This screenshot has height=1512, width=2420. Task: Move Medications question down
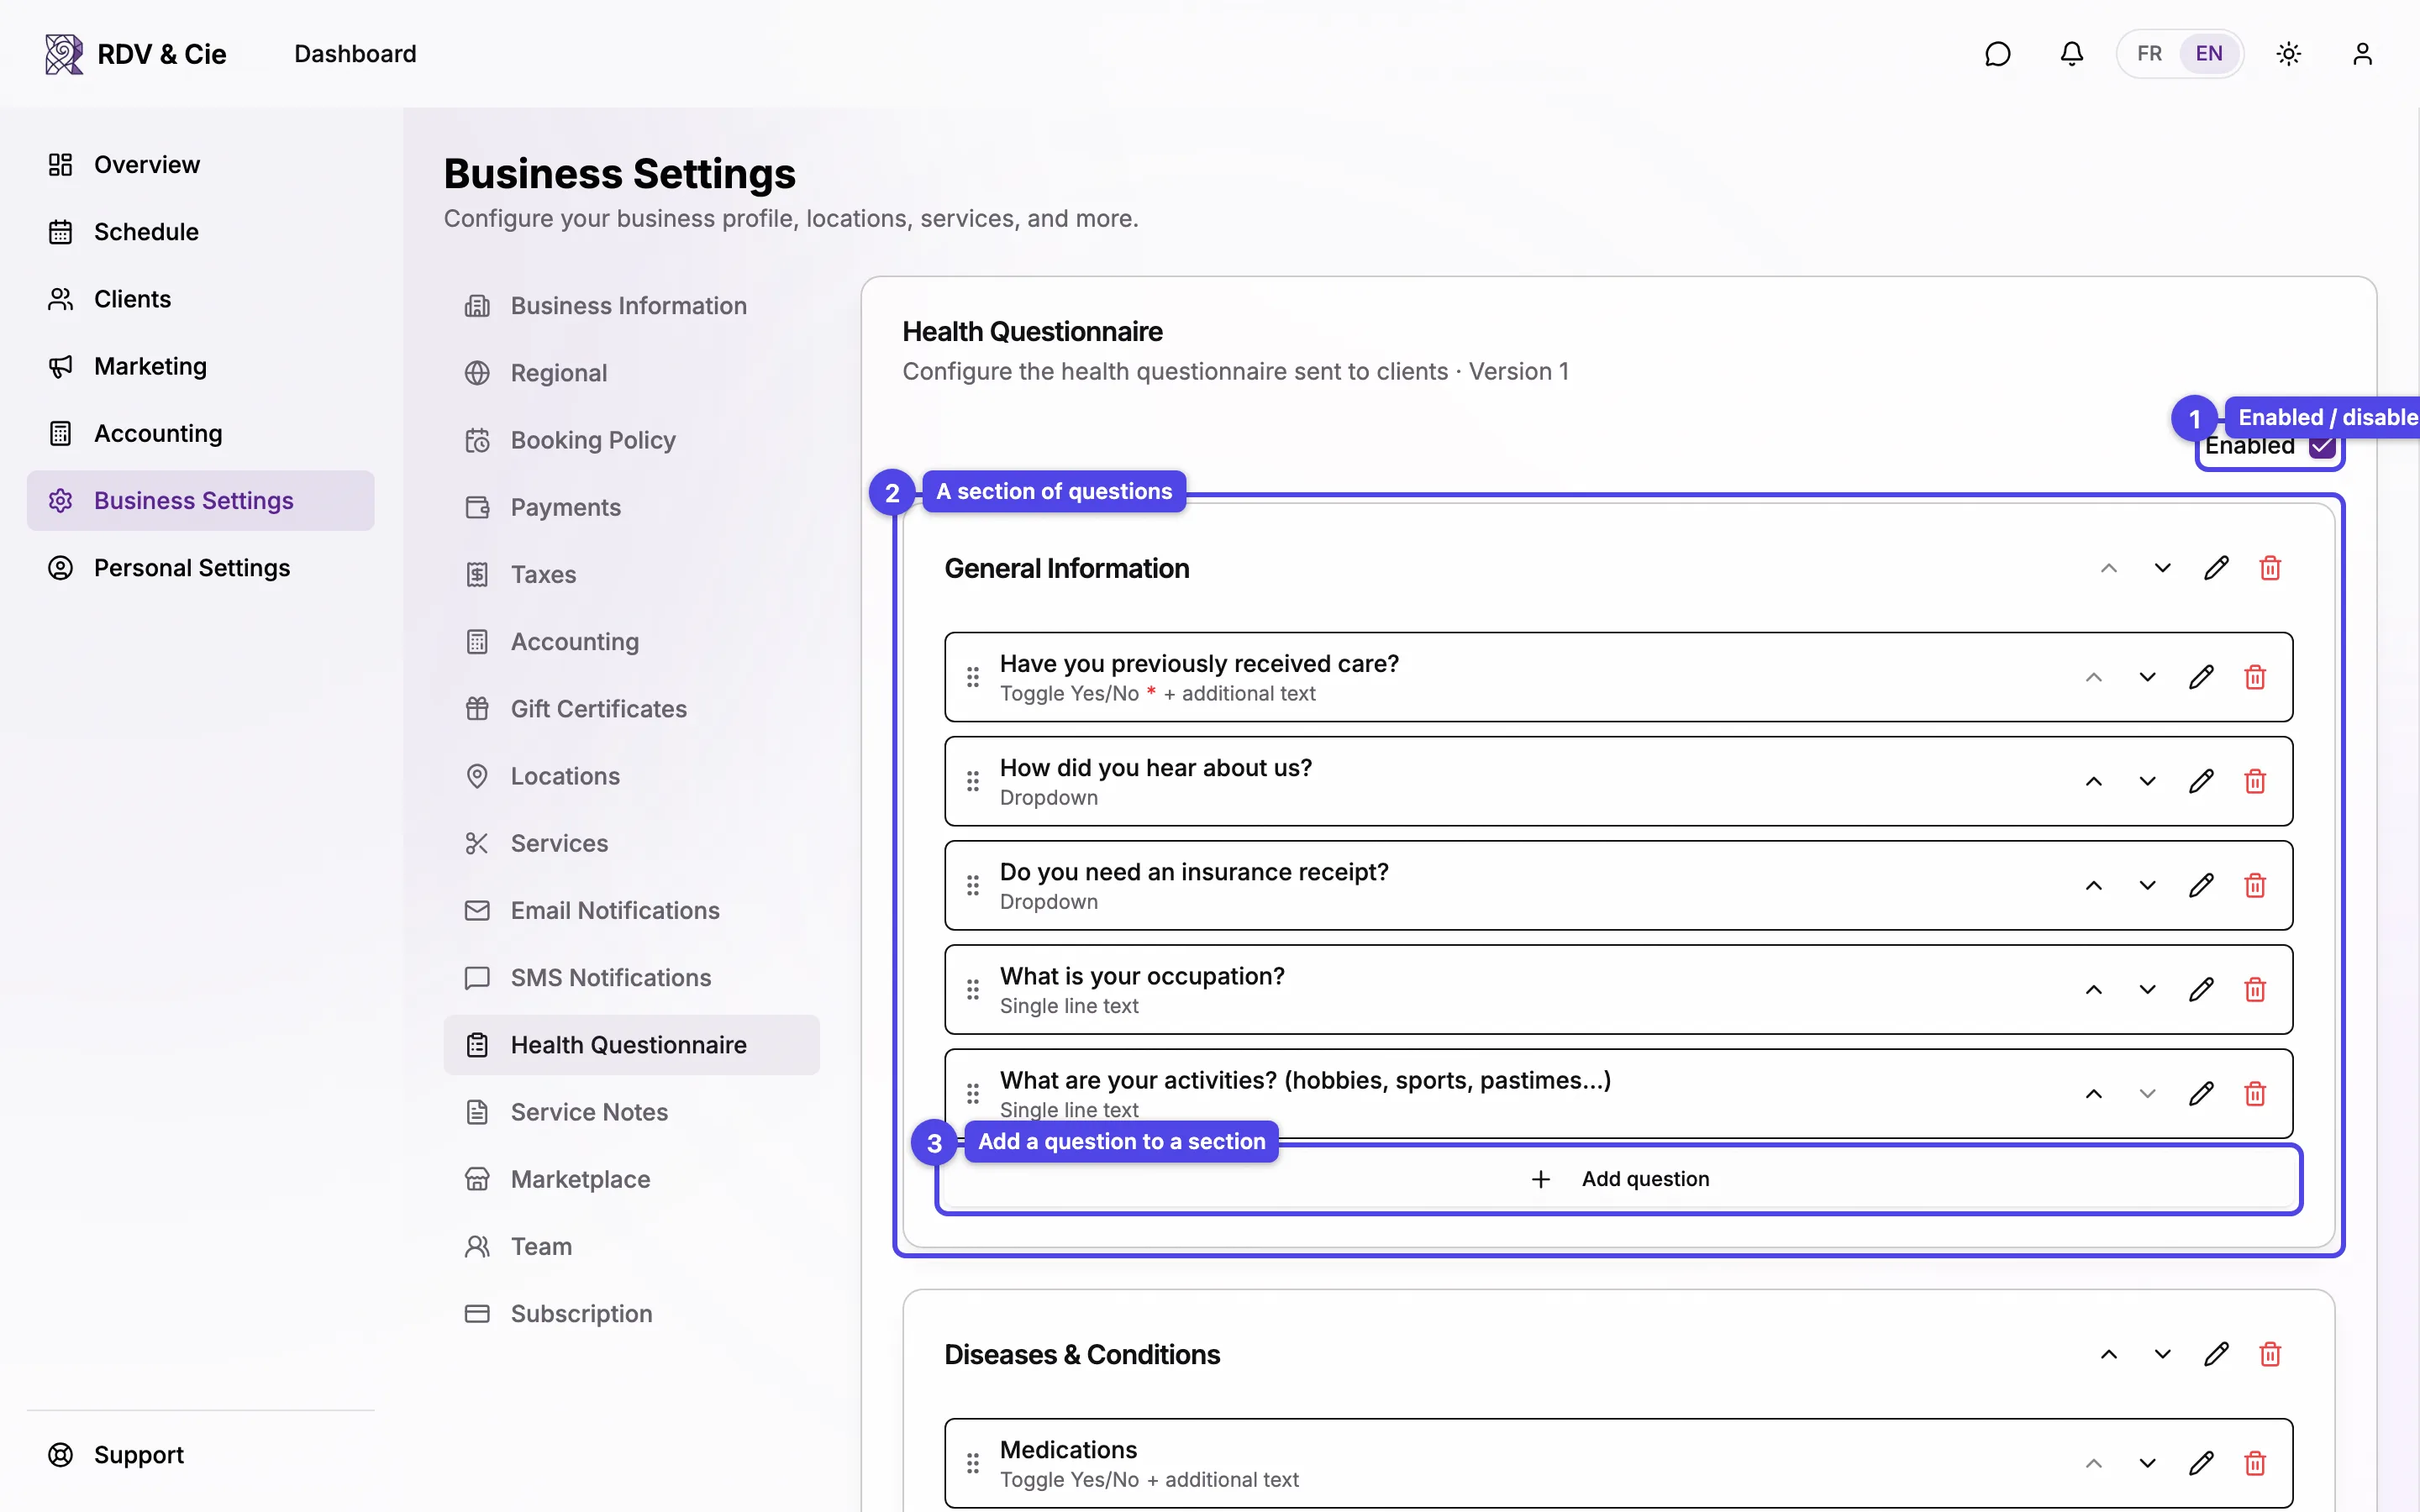tap(2147, 1463)
